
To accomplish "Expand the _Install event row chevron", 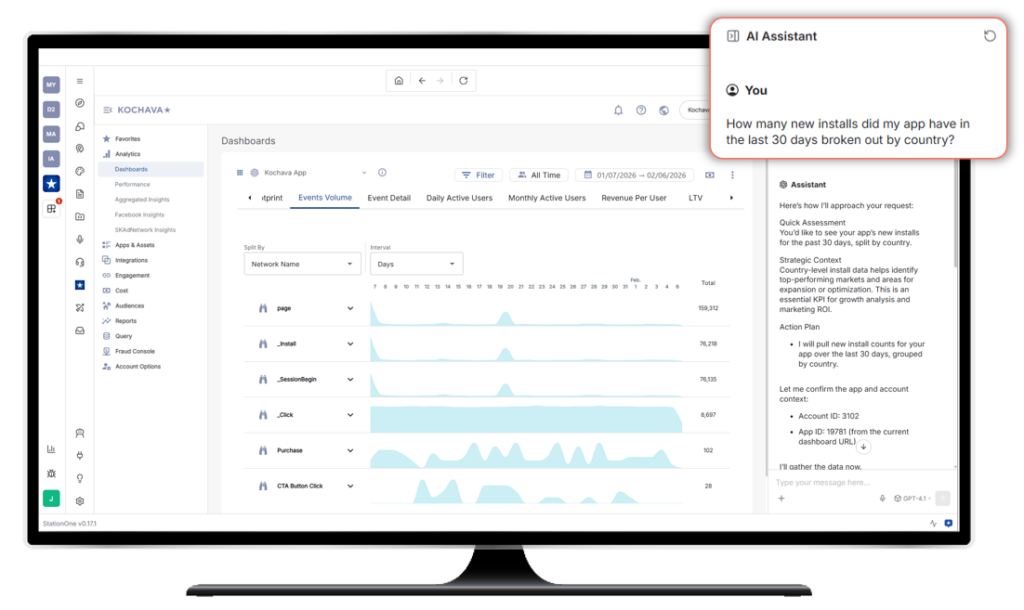I will click(350, 344).
